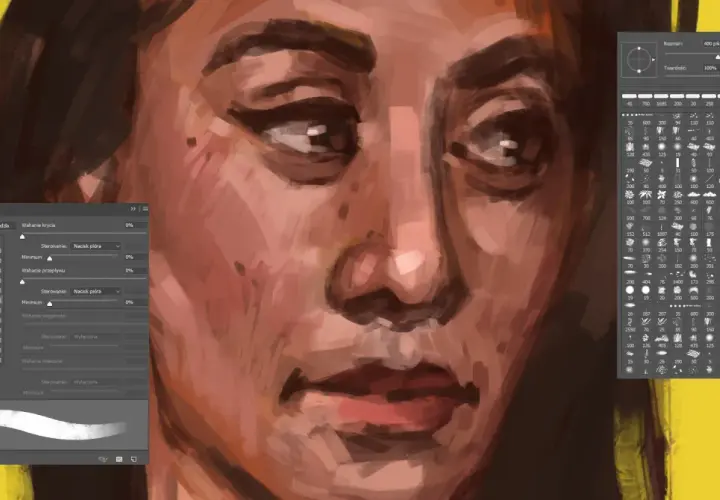Click the Twardość hardness value field
The height and width of the screenshot is (500, 720).
point(710,68)
